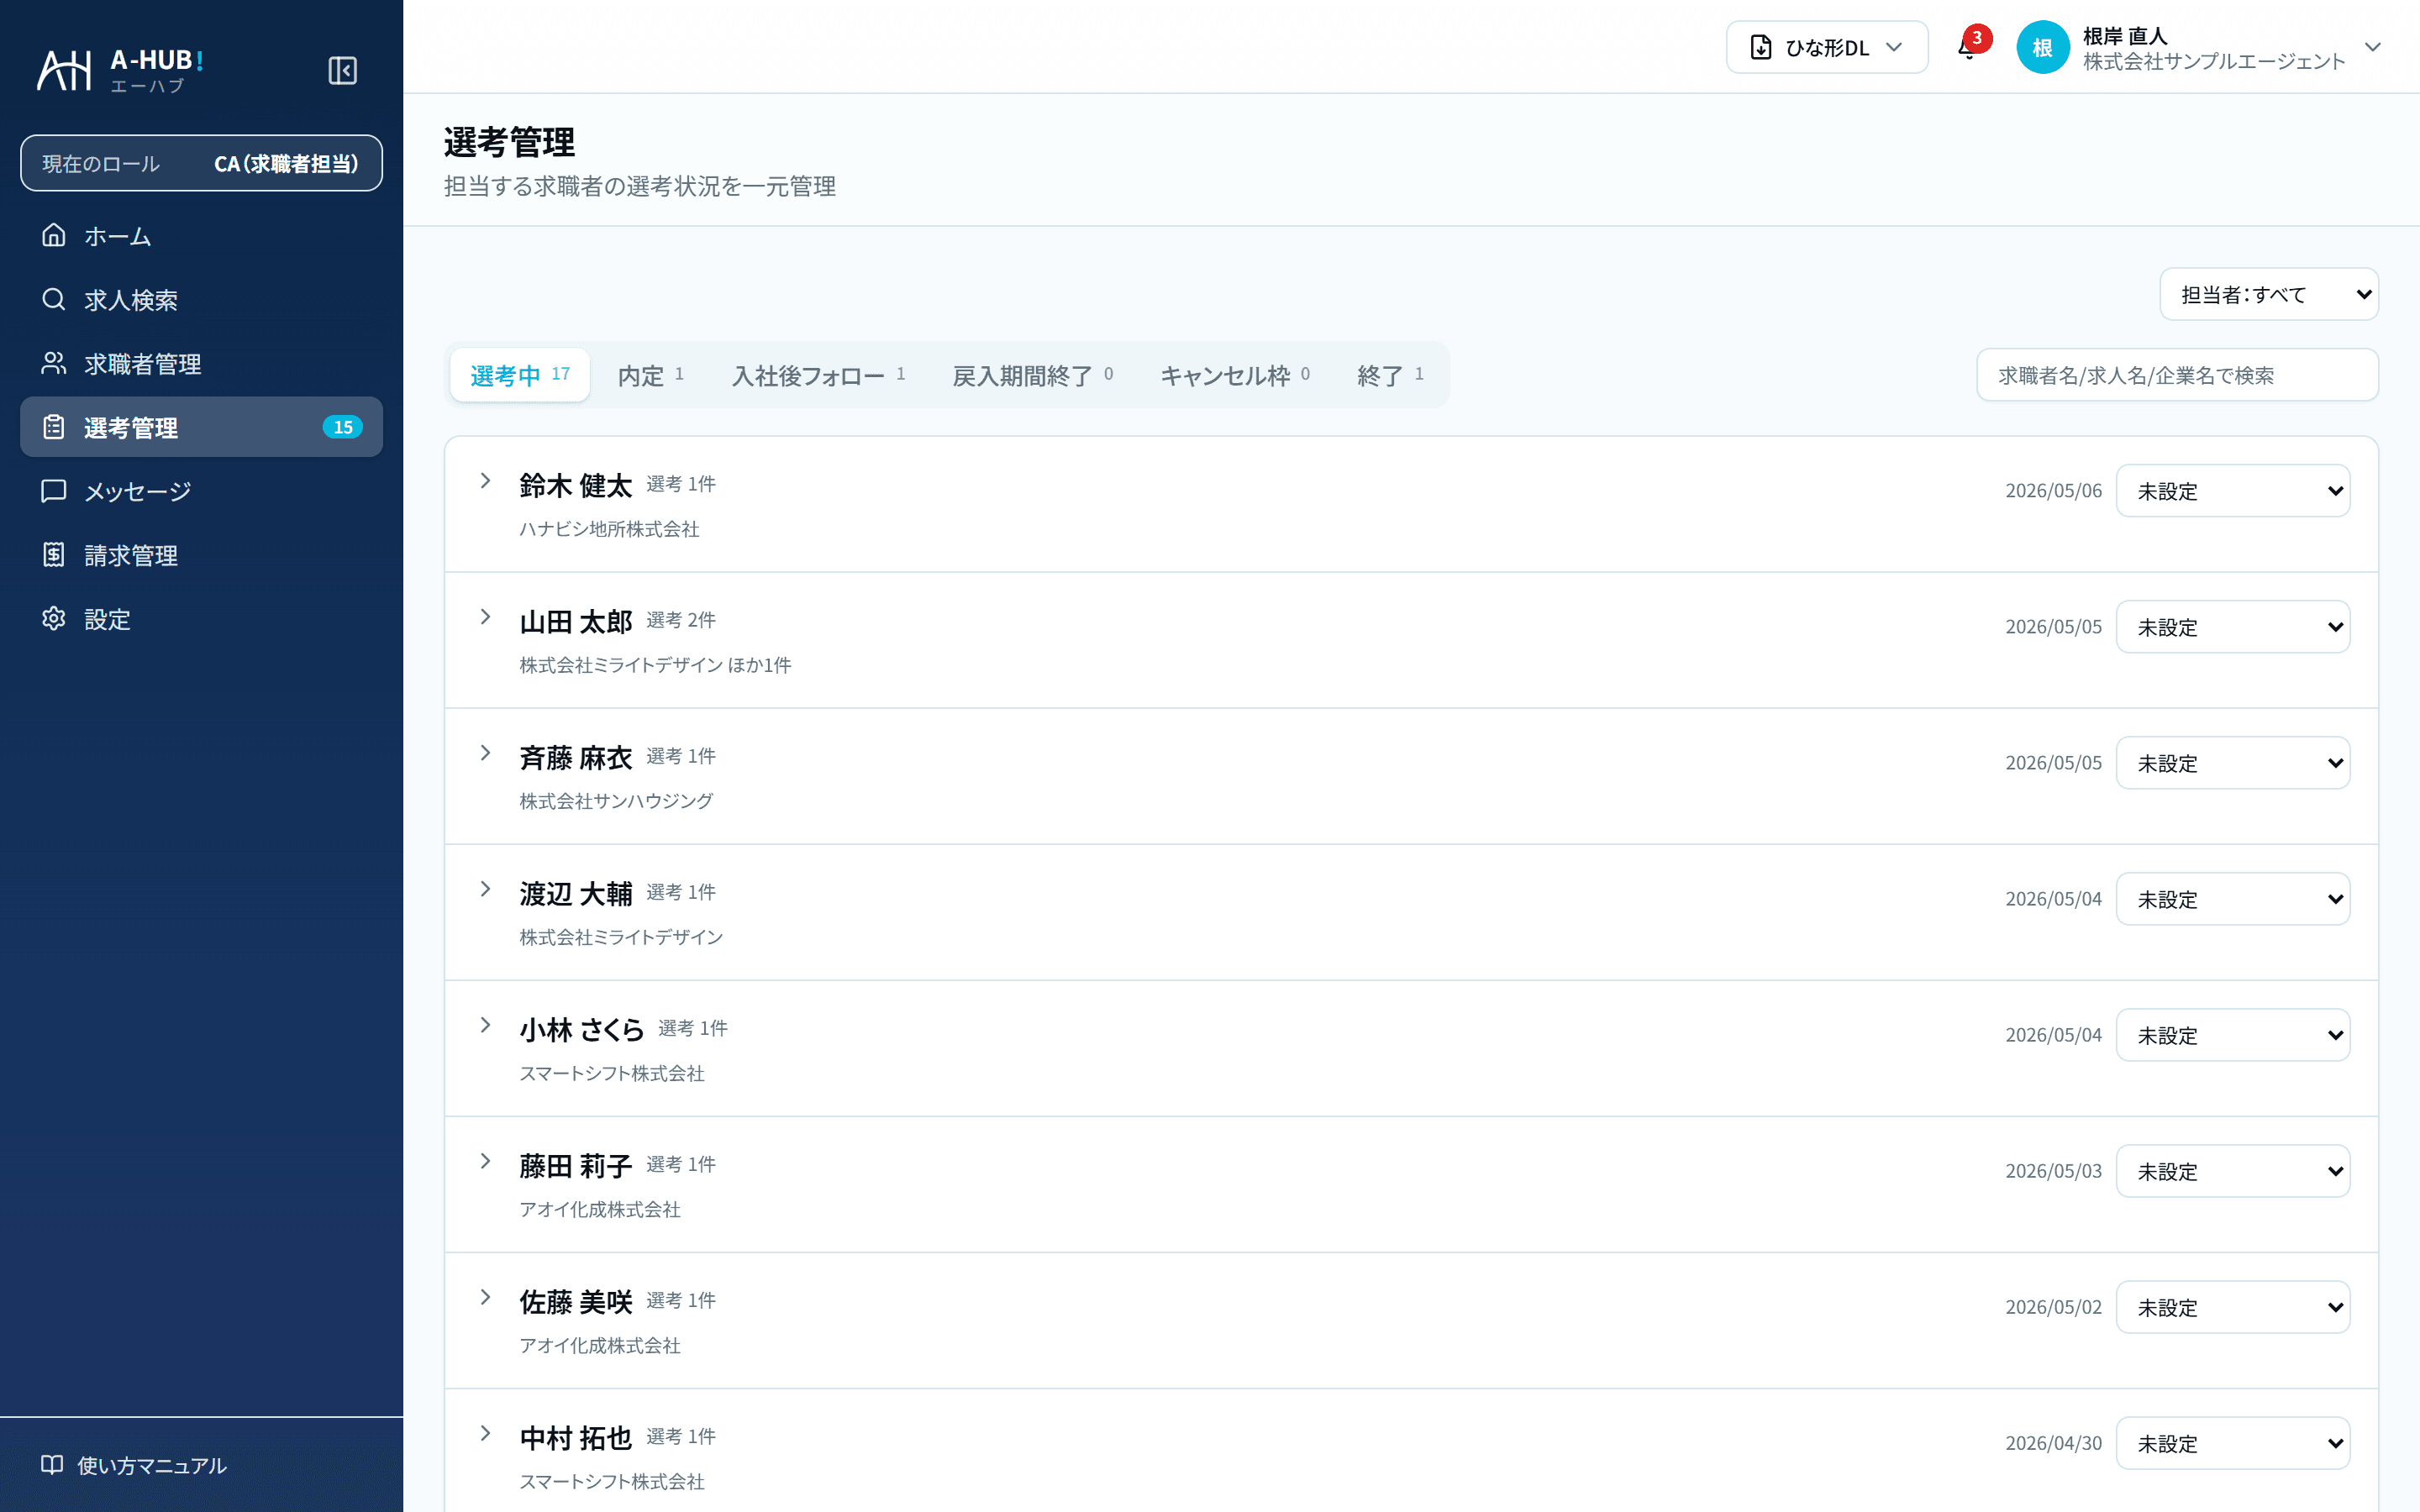The image size is (2420, 1512).
Task: Click the name 山田 太郎
Action: click(576, 621)
